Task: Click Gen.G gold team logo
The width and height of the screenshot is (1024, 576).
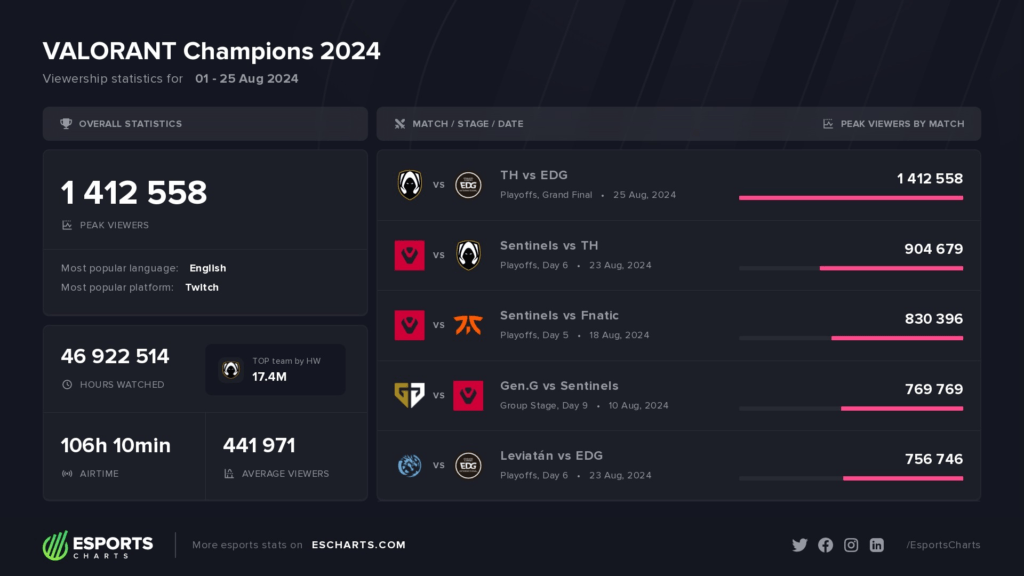Action: point(409,395)
